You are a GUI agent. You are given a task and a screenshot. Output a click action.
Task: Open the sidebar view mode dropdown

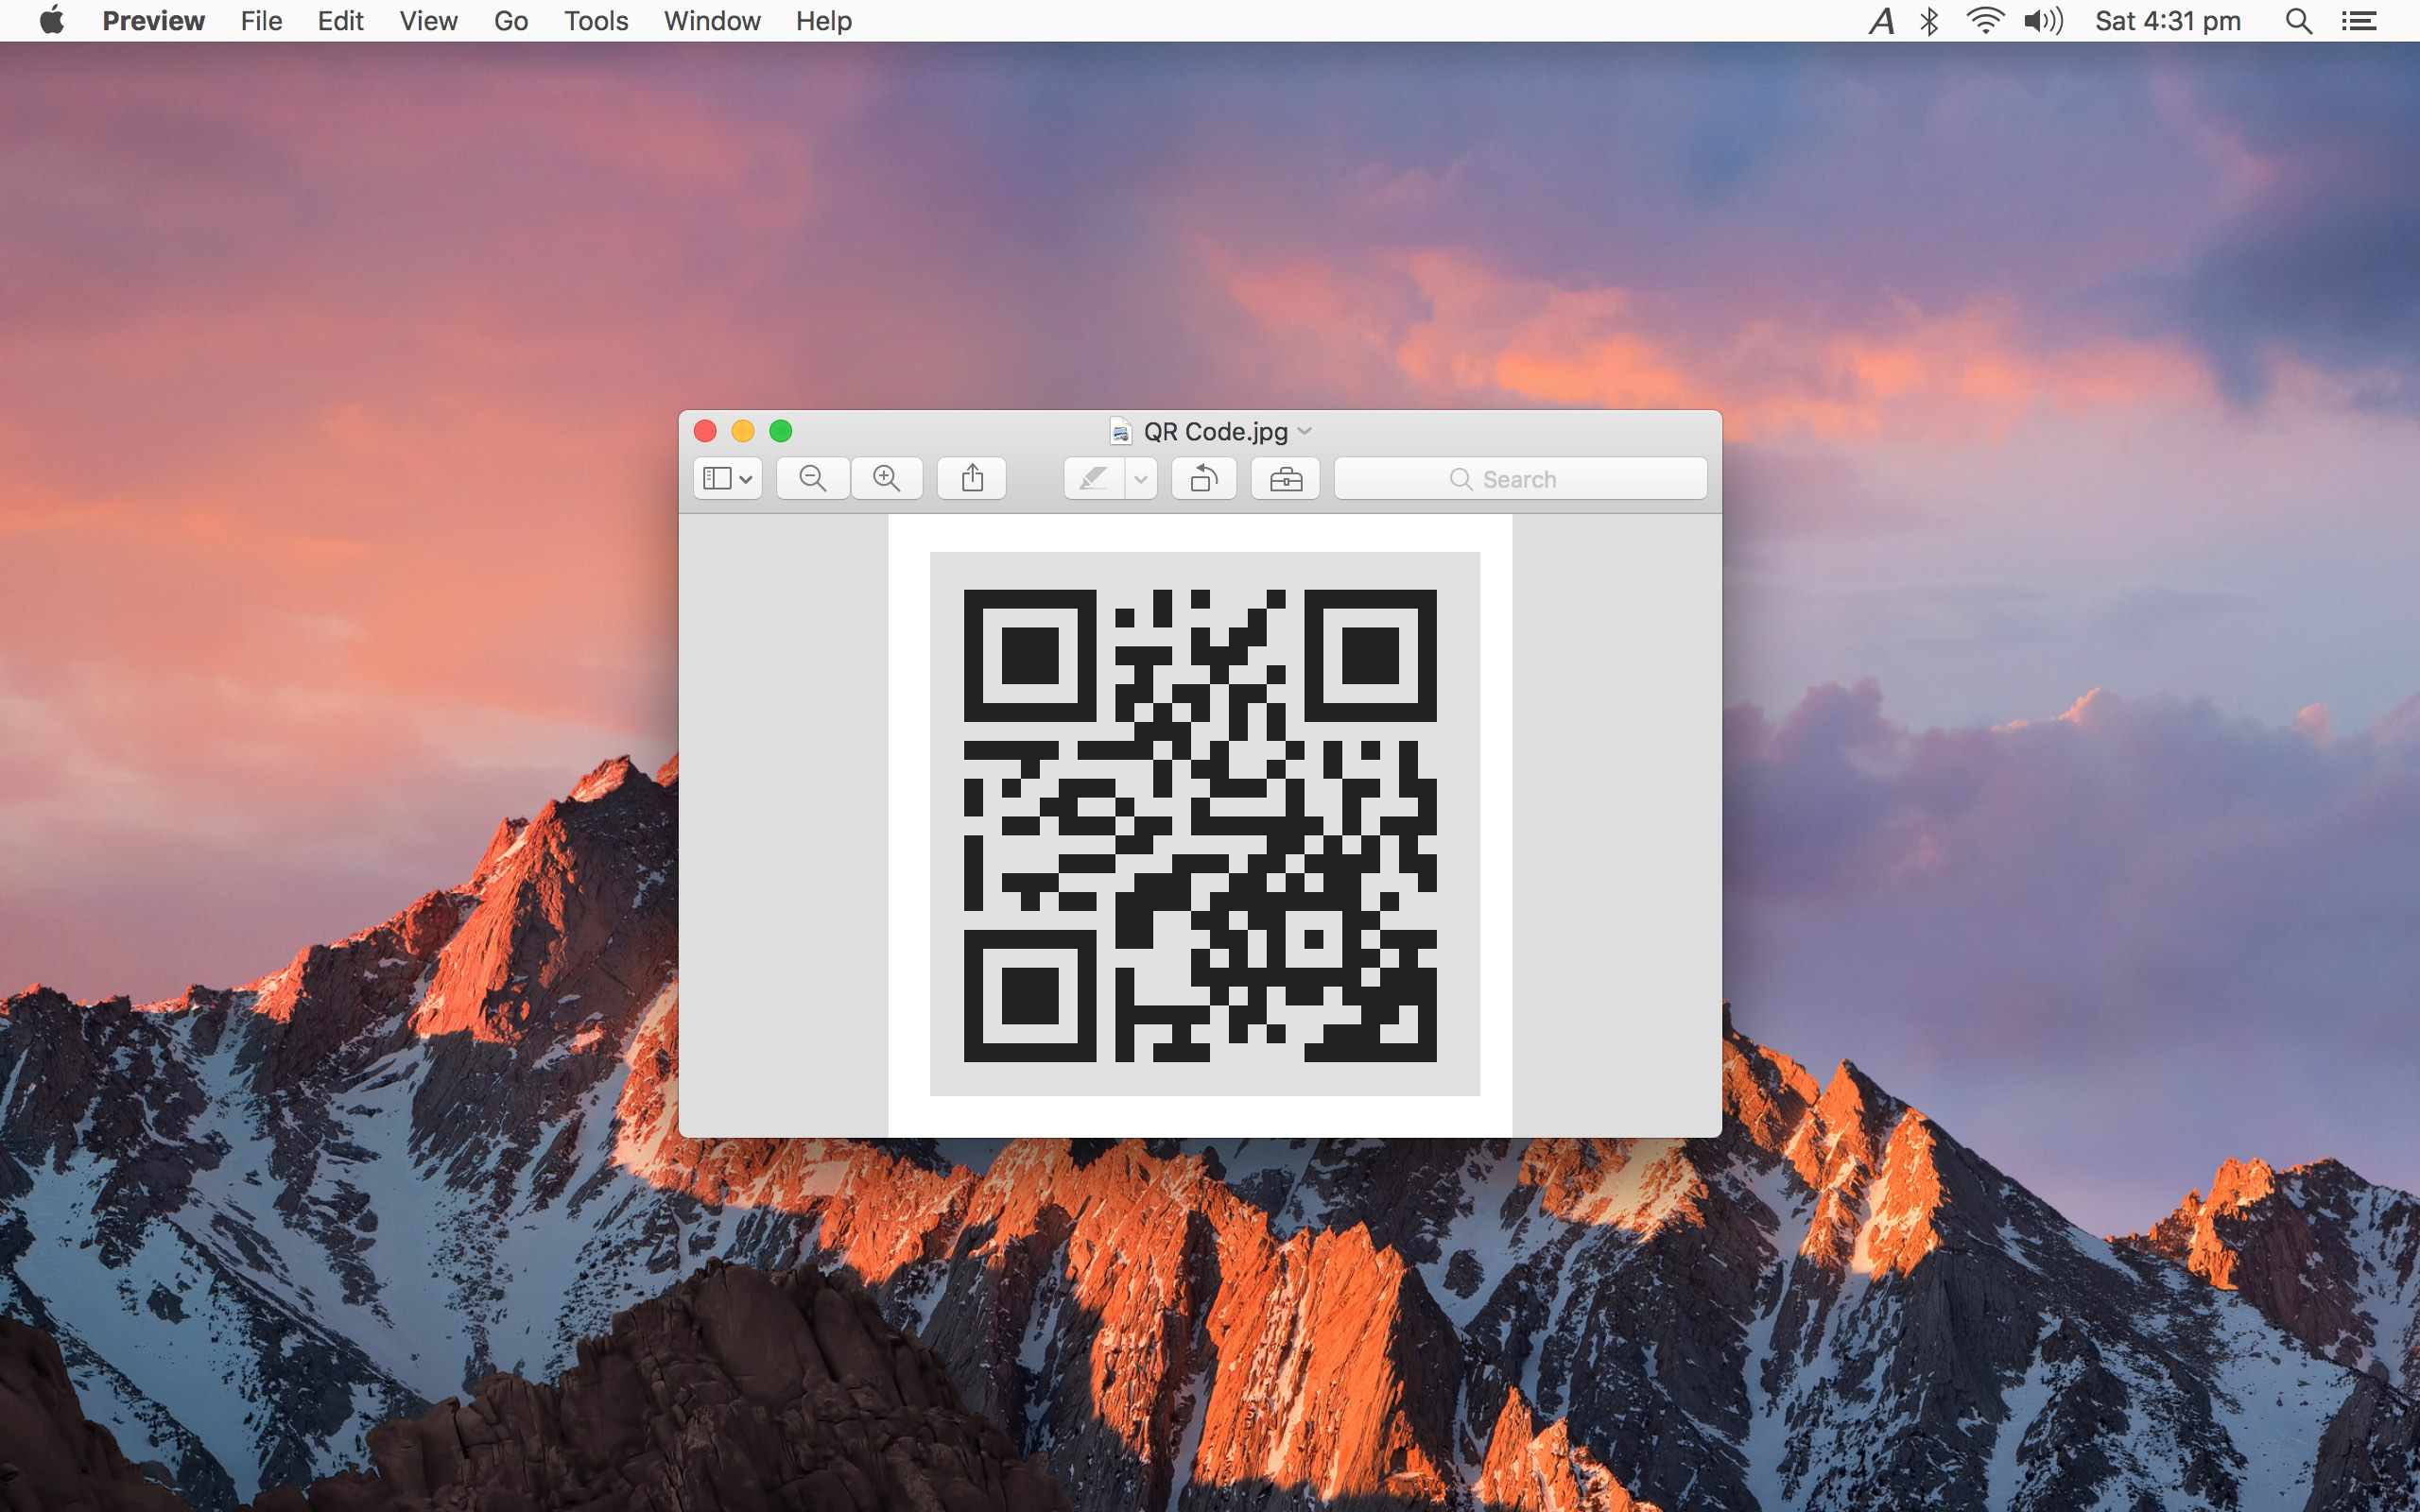[728, 479]
